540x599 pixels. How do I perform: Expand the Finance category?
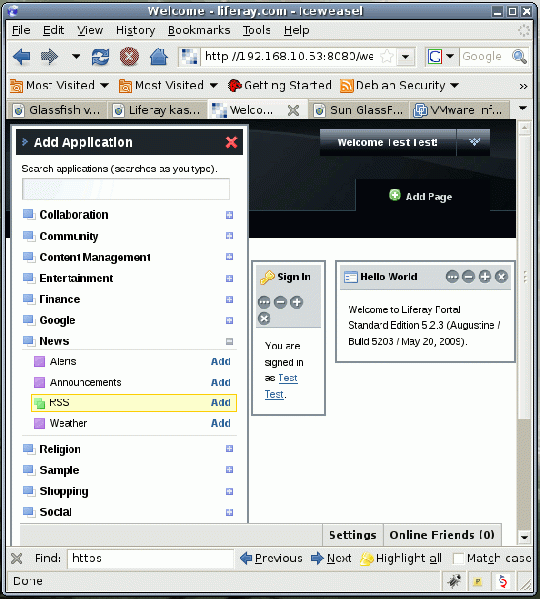[x=229, y=300]
